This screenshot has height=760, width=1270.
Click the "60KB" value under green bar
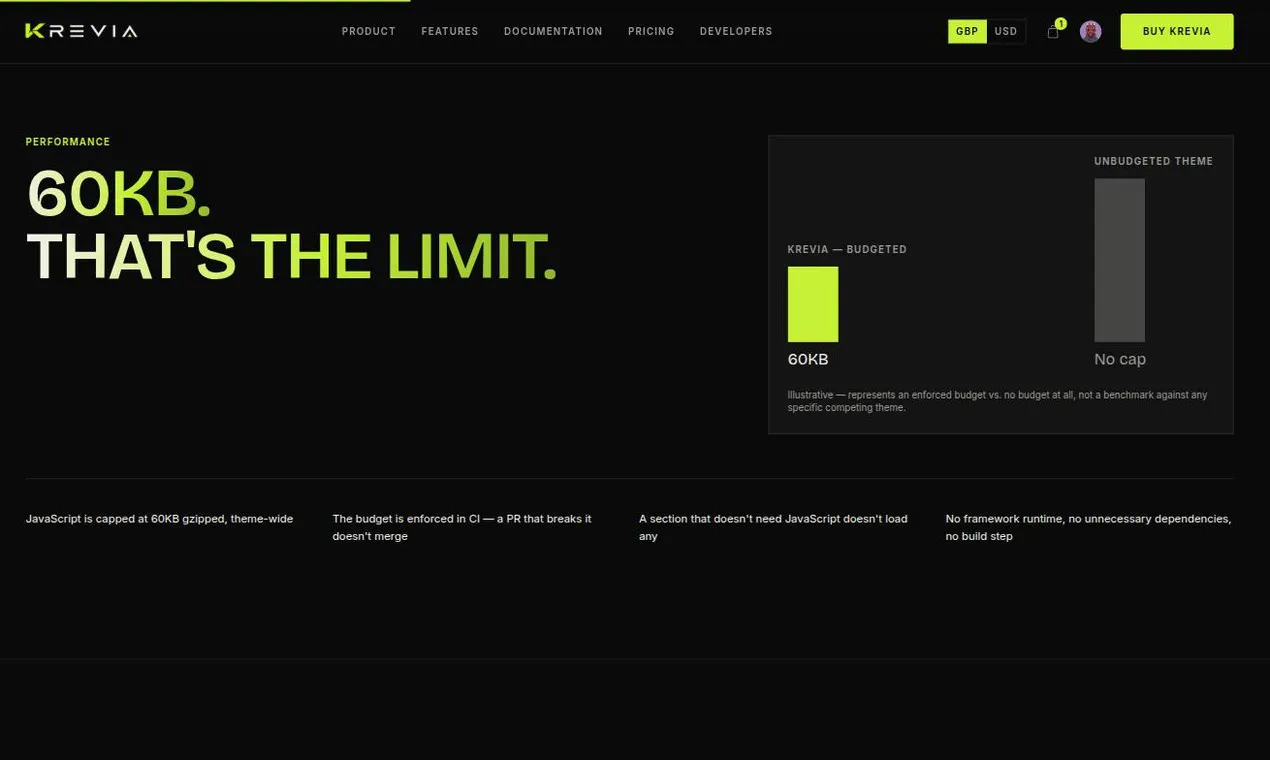pyautogui.click(x=808, y=359)
